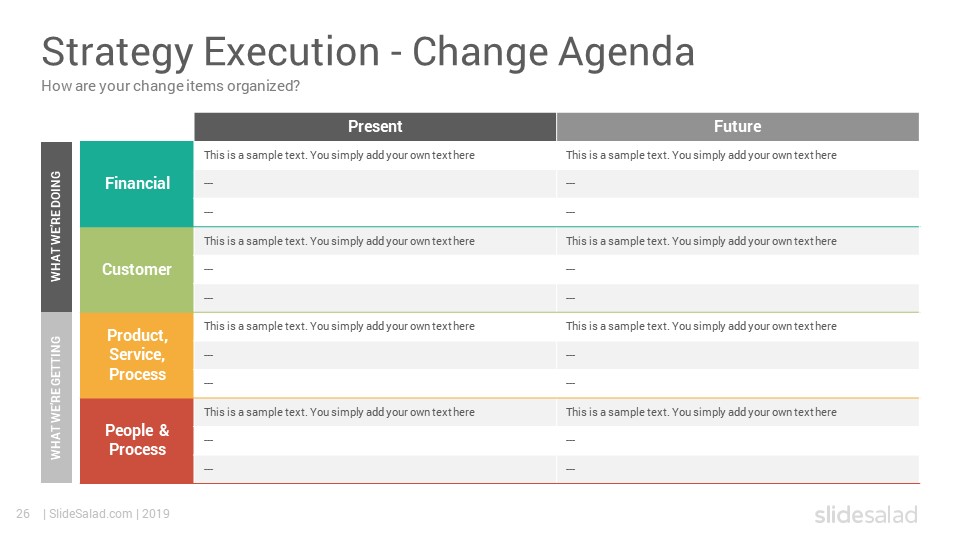Click the teal Financial category block

point(137,184)
